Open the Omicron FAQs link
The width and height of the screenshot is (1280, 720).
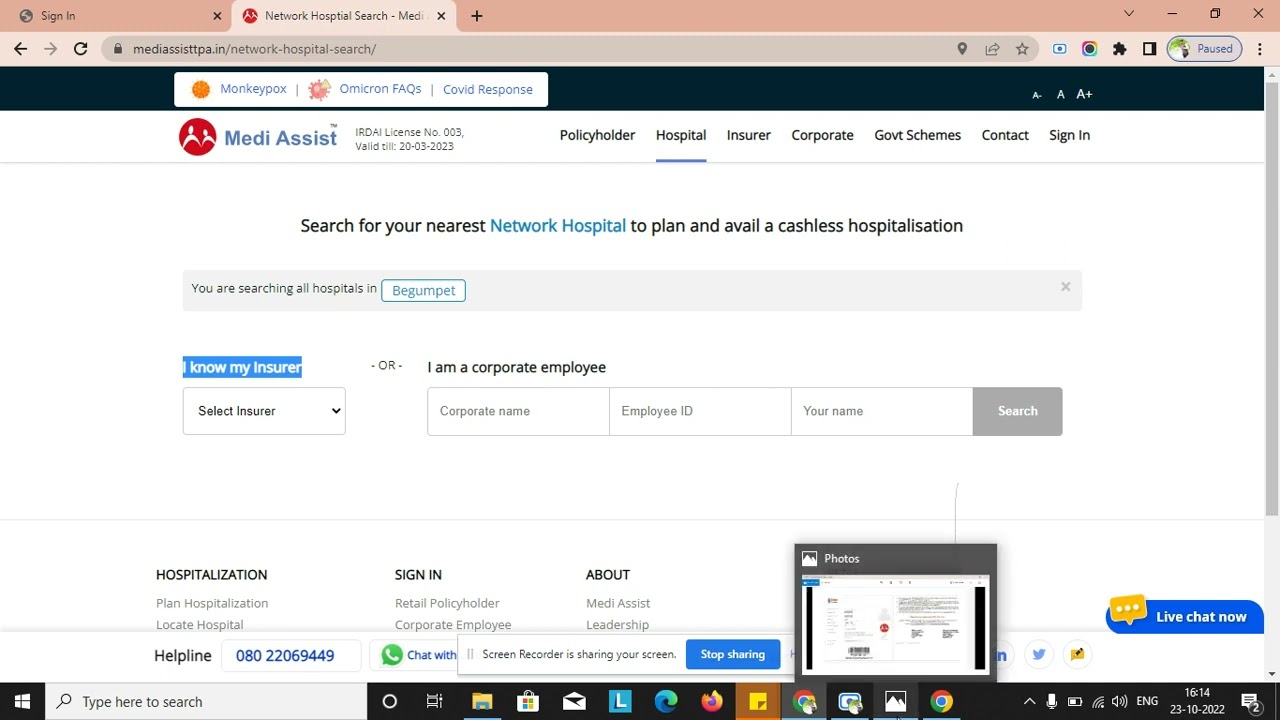pos(380,89)
